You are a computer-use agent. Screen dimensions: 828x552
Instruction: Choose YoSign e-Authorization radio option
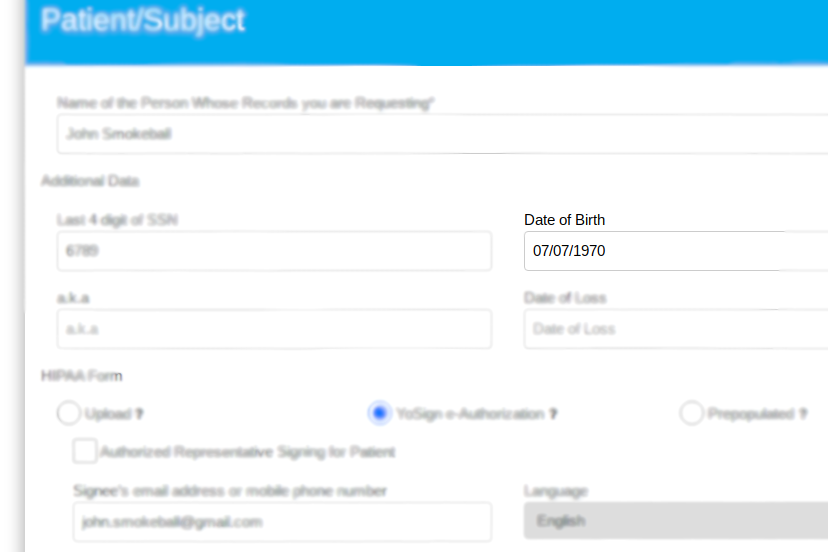[x=379, y=413]
